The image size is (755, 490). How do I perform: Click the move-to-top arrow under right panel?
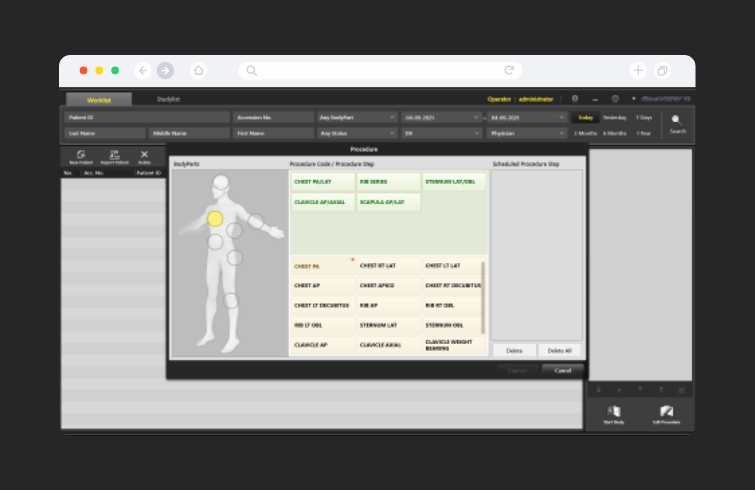(599, 390)
